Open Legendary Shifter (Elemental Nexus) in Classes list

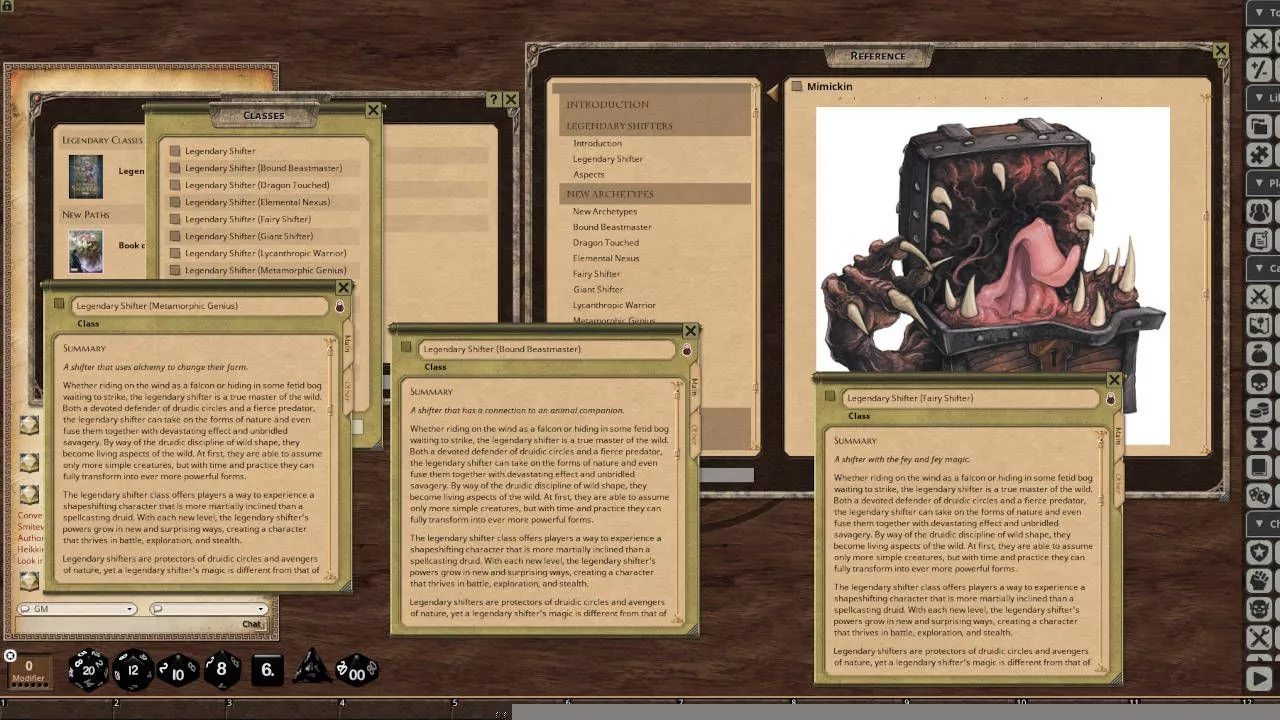pyautogui.click(x=257, y=202)
